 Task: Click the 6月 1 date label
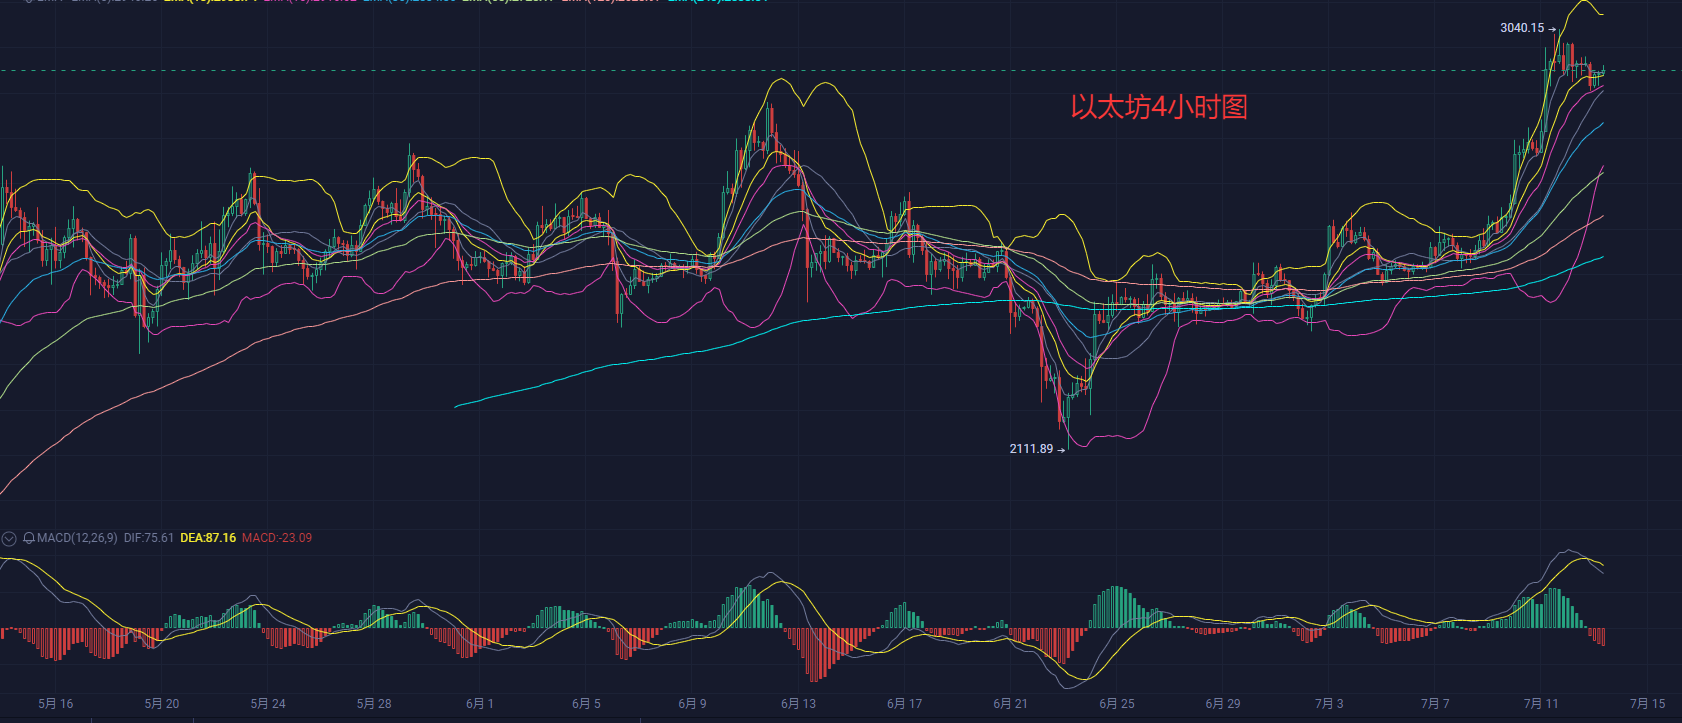(480, 704)
